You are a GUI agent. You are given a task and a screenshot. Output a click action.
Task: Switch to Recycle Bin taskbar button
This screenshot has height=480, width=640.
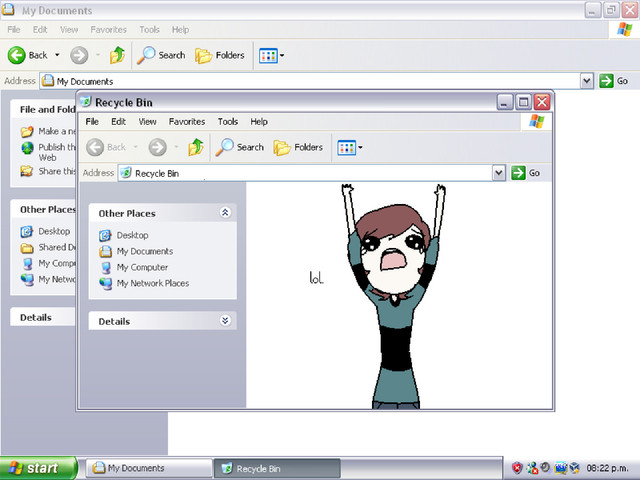(x=277, y=468)
